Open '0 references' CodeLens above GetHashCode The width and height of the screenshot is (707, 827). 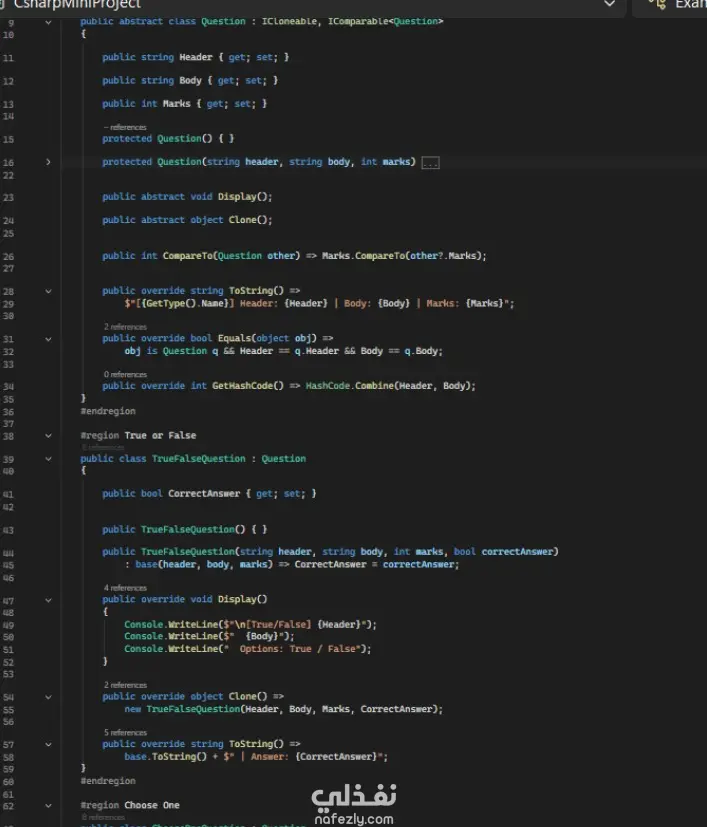(126, 374)
